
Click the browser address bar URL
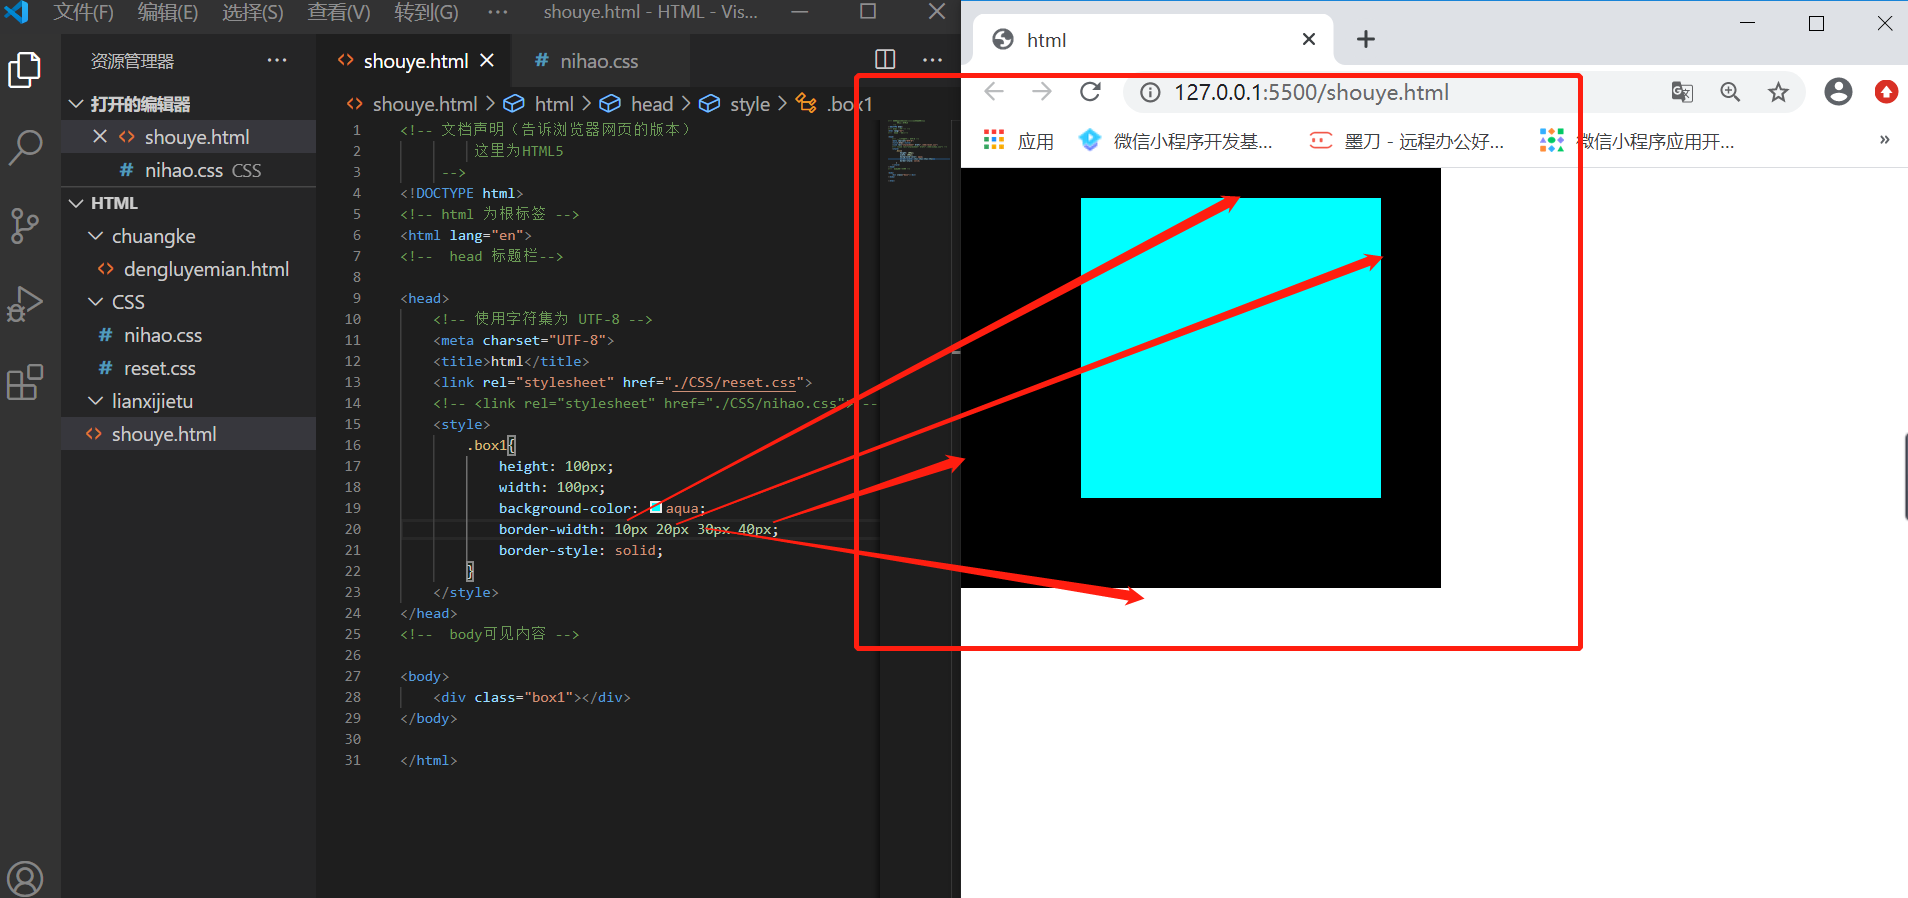(x=1311, y=93)
